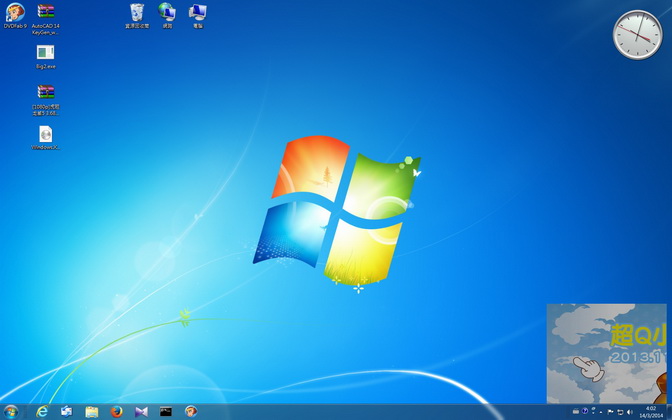Open the volume speaker icon in the tray
672x420 pixels.
point(630,412)
